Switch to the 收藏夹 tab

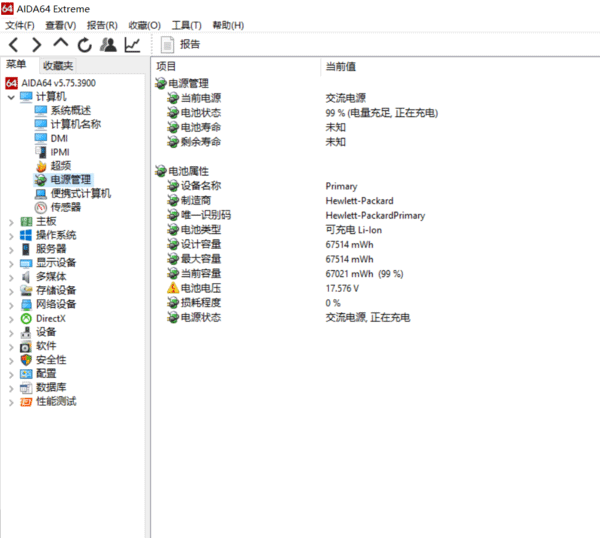[58, 65]
